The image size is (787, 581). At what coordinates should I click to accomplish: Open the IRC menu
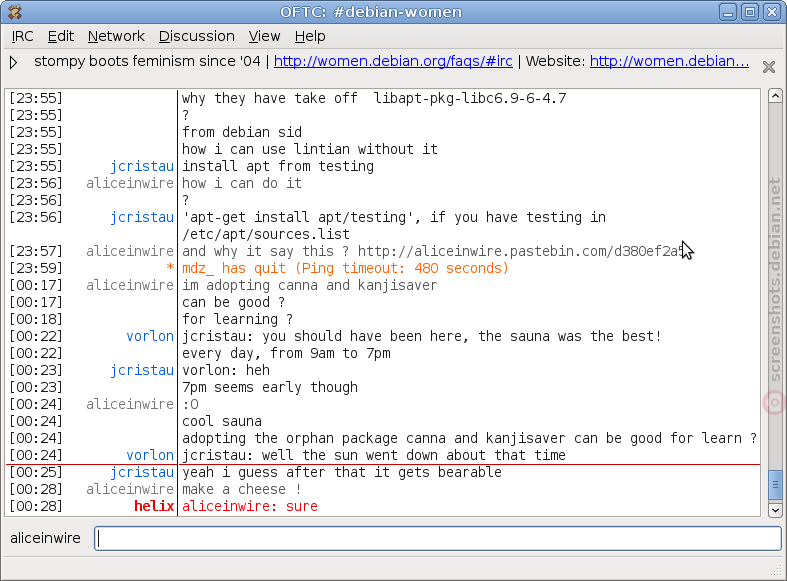tap(23, 36)
